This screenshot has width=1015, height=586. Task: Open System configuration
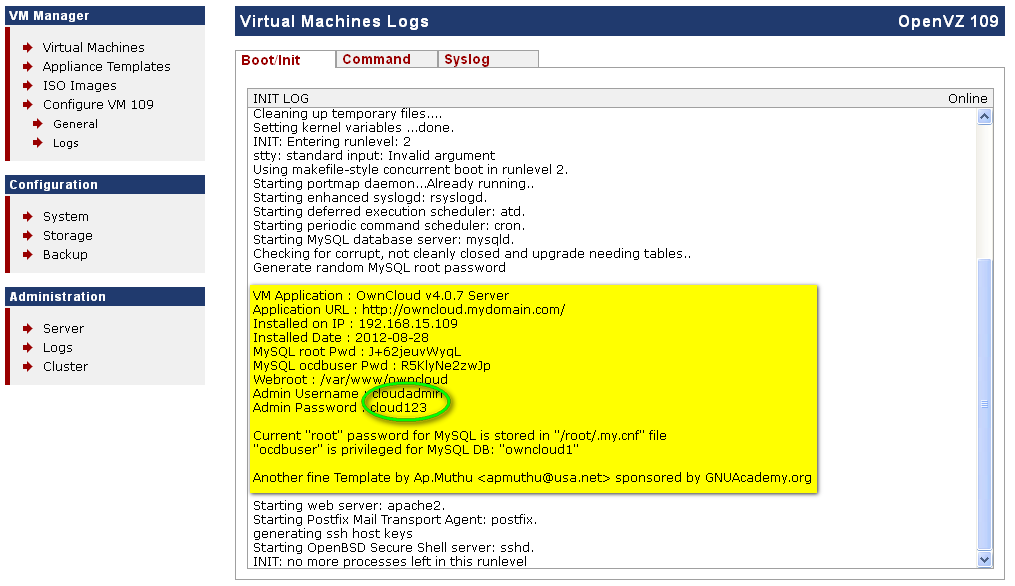(x=65, y=217)
